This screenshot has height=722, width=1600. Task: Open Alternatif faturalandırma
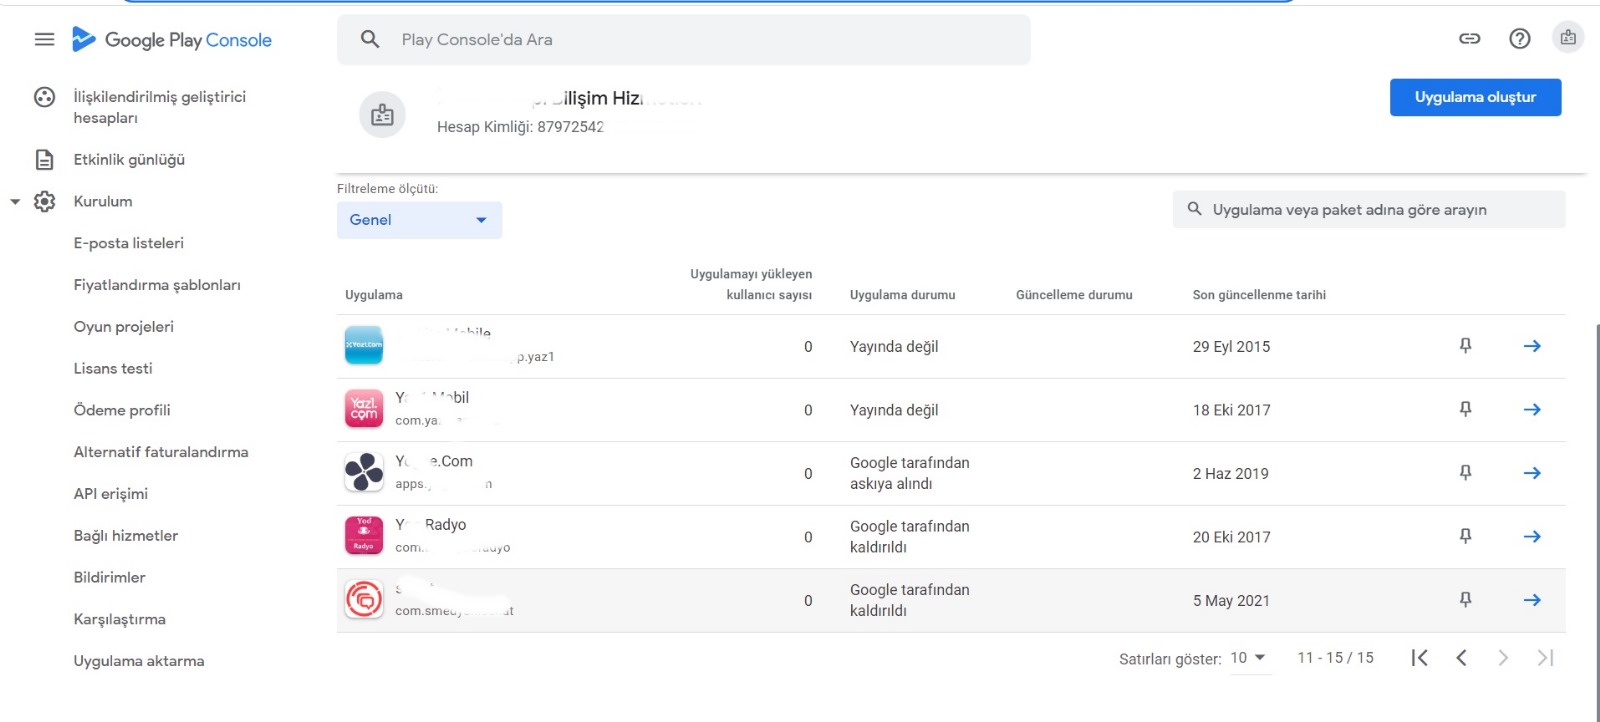[161, 453]
